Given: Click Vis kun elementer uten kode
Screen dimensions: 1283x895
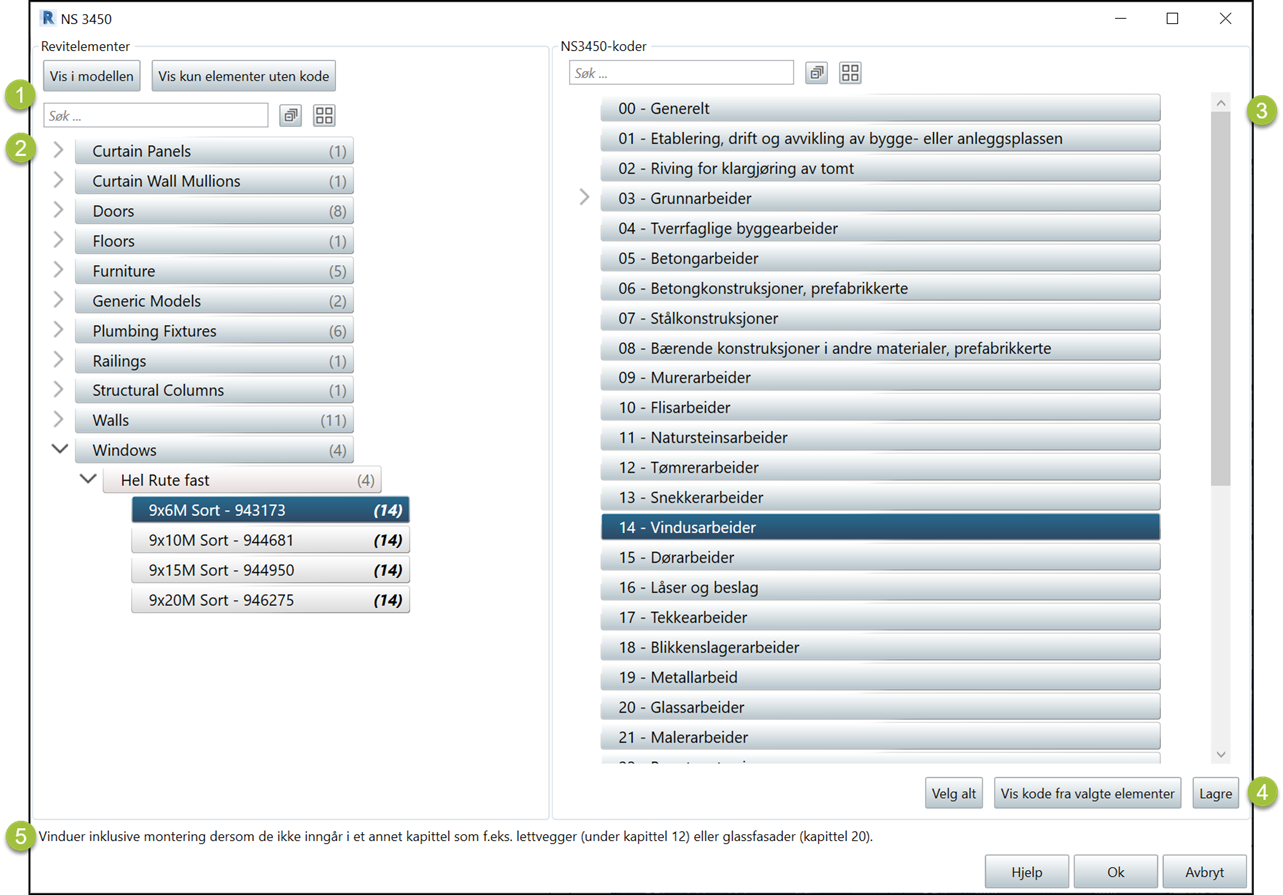Looking at the screenshot, I should point(244,76).
